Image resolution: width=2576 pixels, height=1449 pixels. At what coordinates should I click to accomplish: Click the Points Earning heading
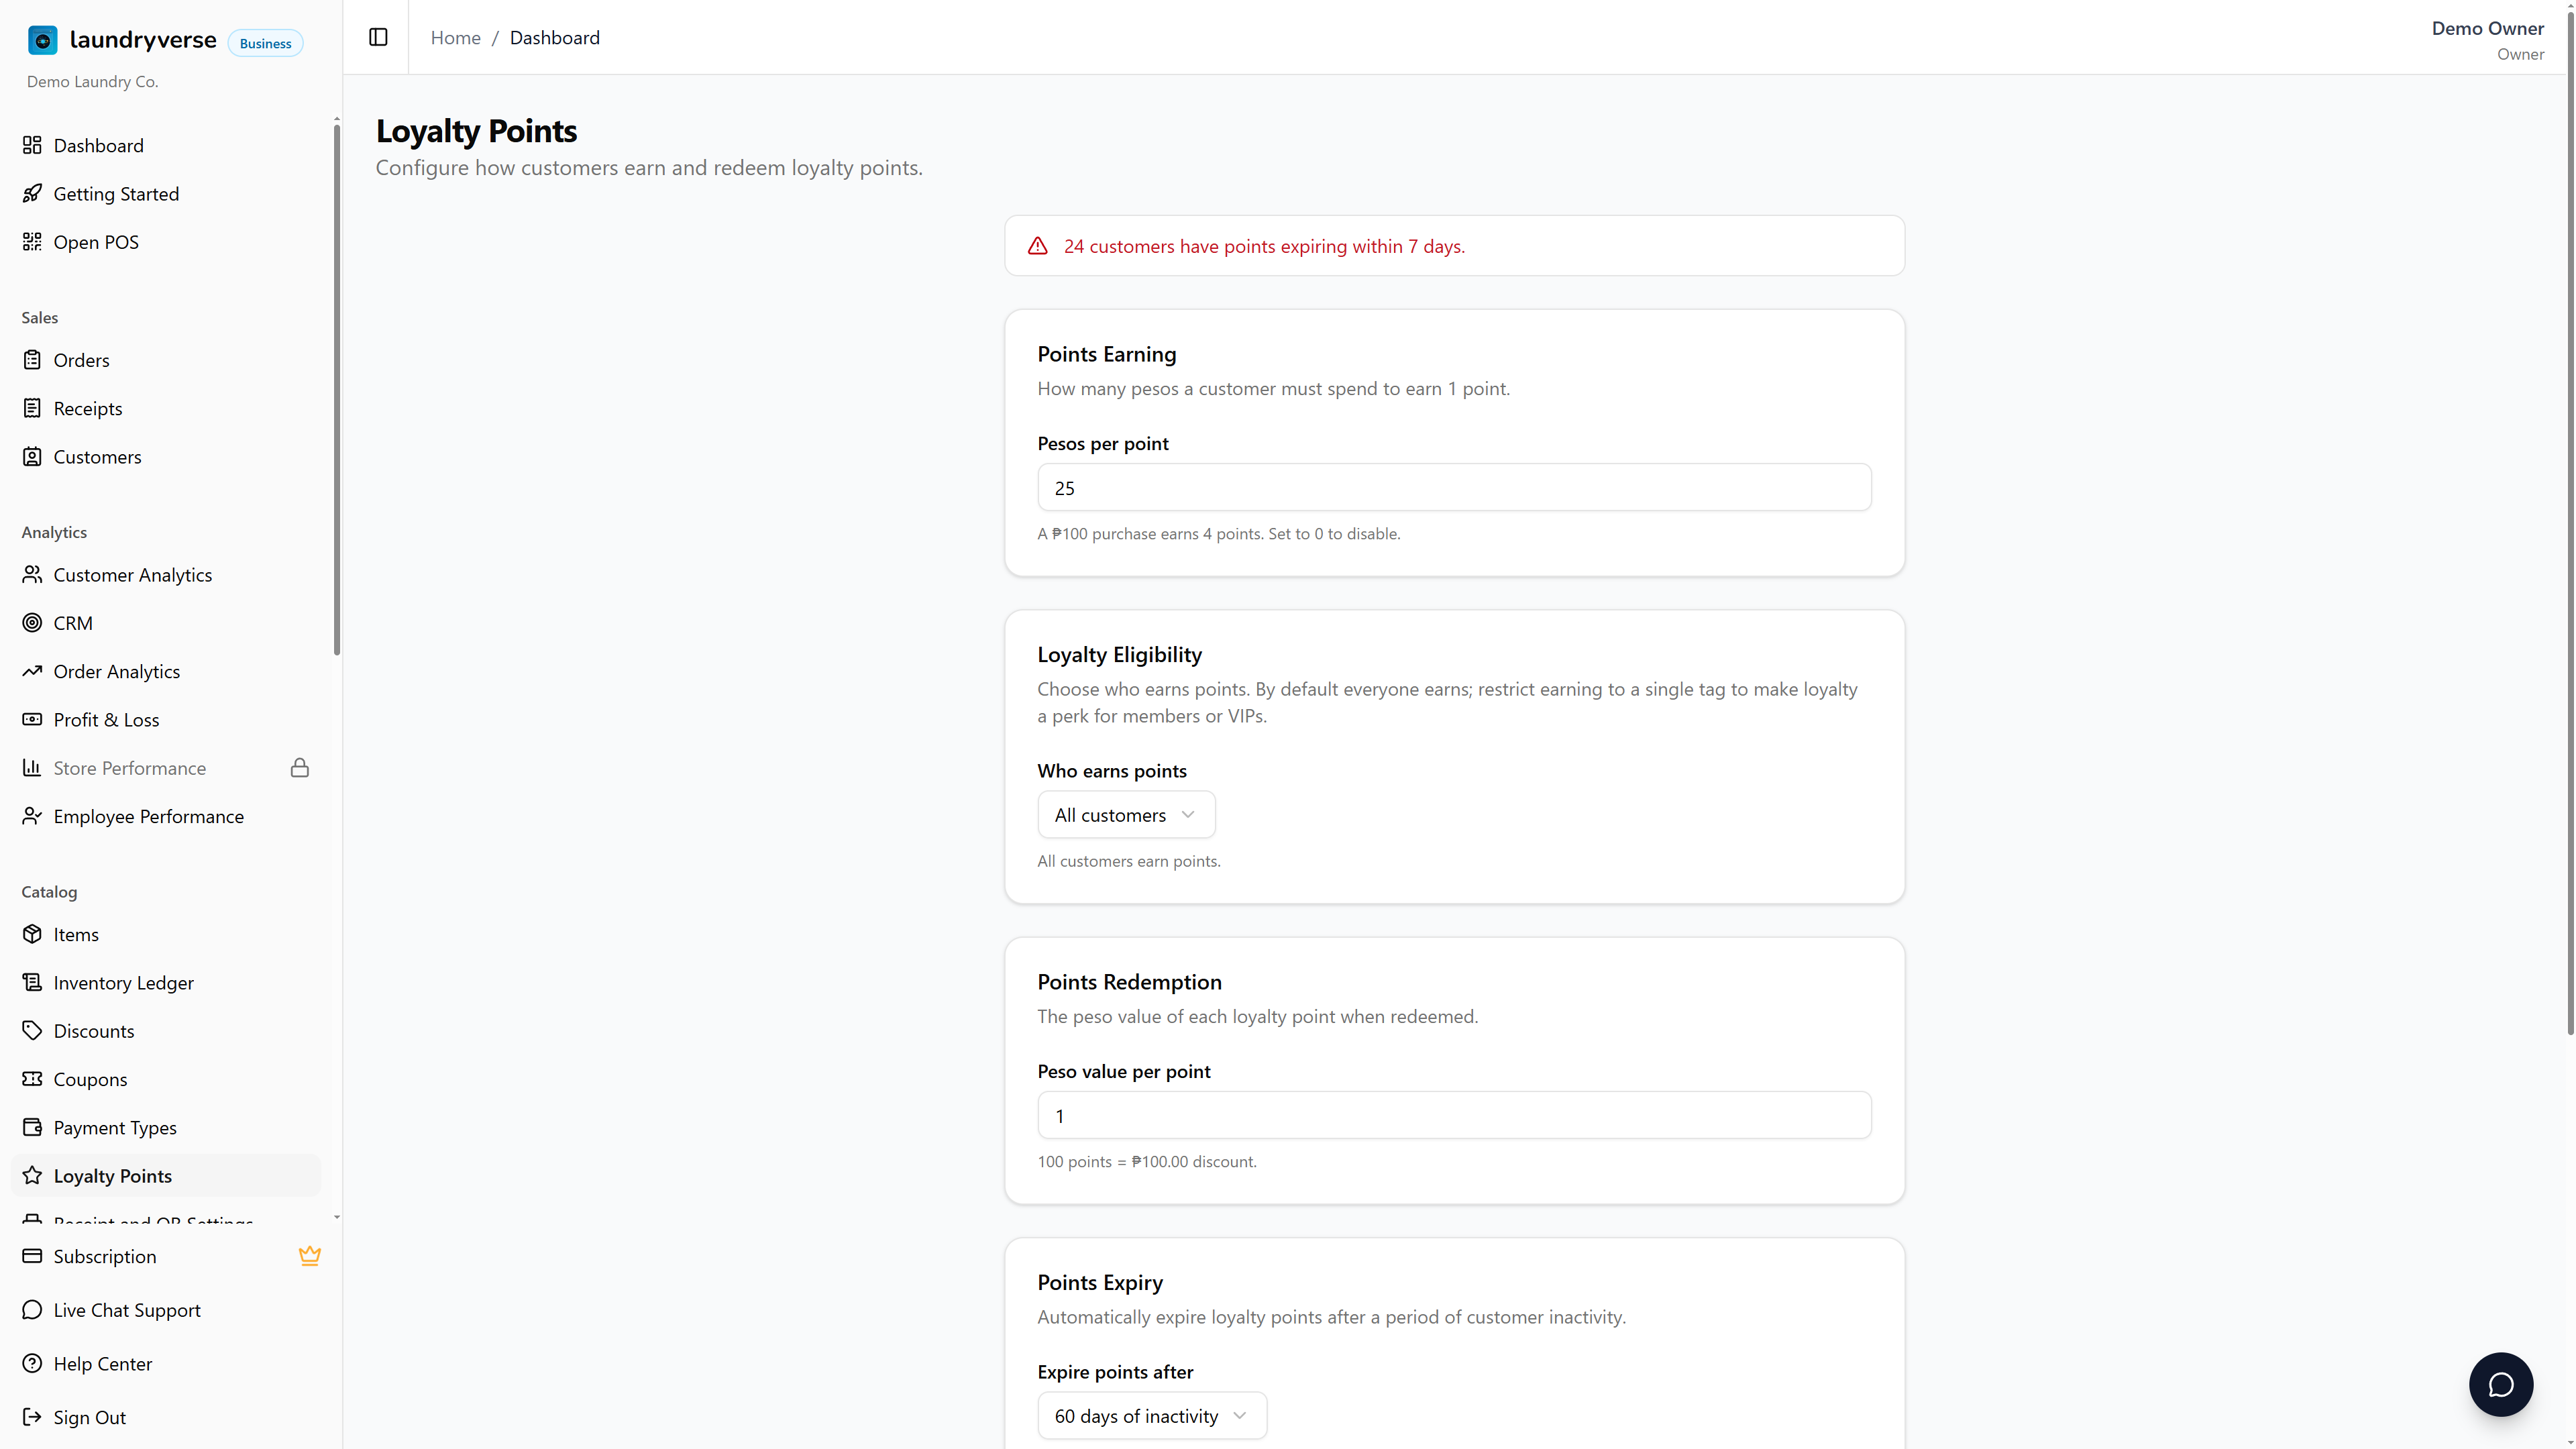point(1106,354)
